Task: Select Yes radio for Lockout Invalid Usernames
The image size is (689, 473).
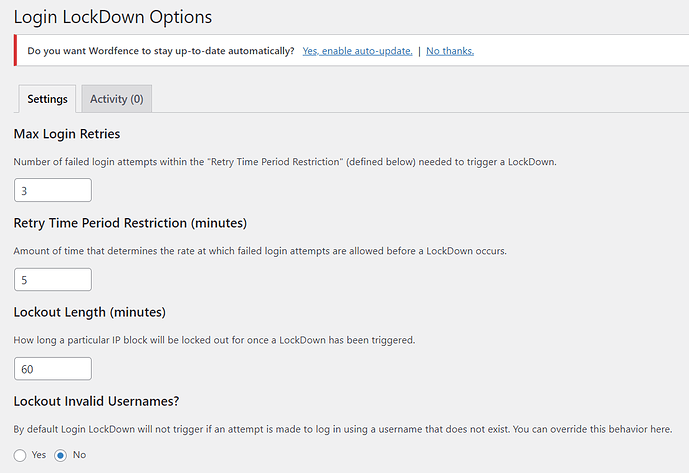Action: pyautogui.click(x=21, y=455)
